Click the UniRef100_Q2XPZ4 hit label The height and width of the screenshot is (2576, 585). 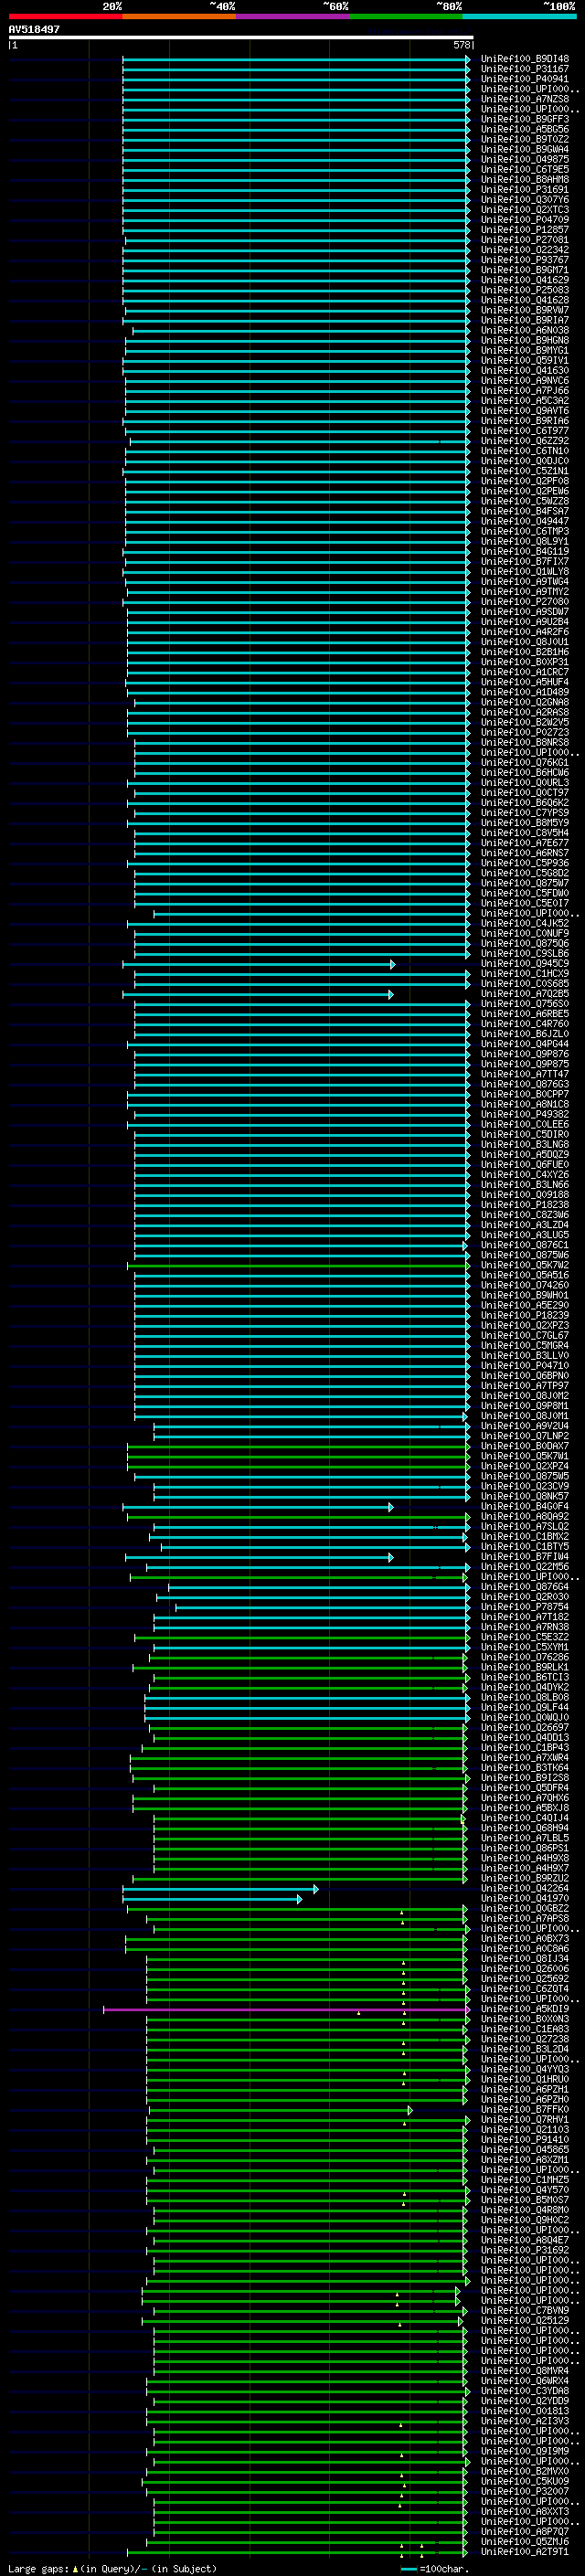(524, 1466)
